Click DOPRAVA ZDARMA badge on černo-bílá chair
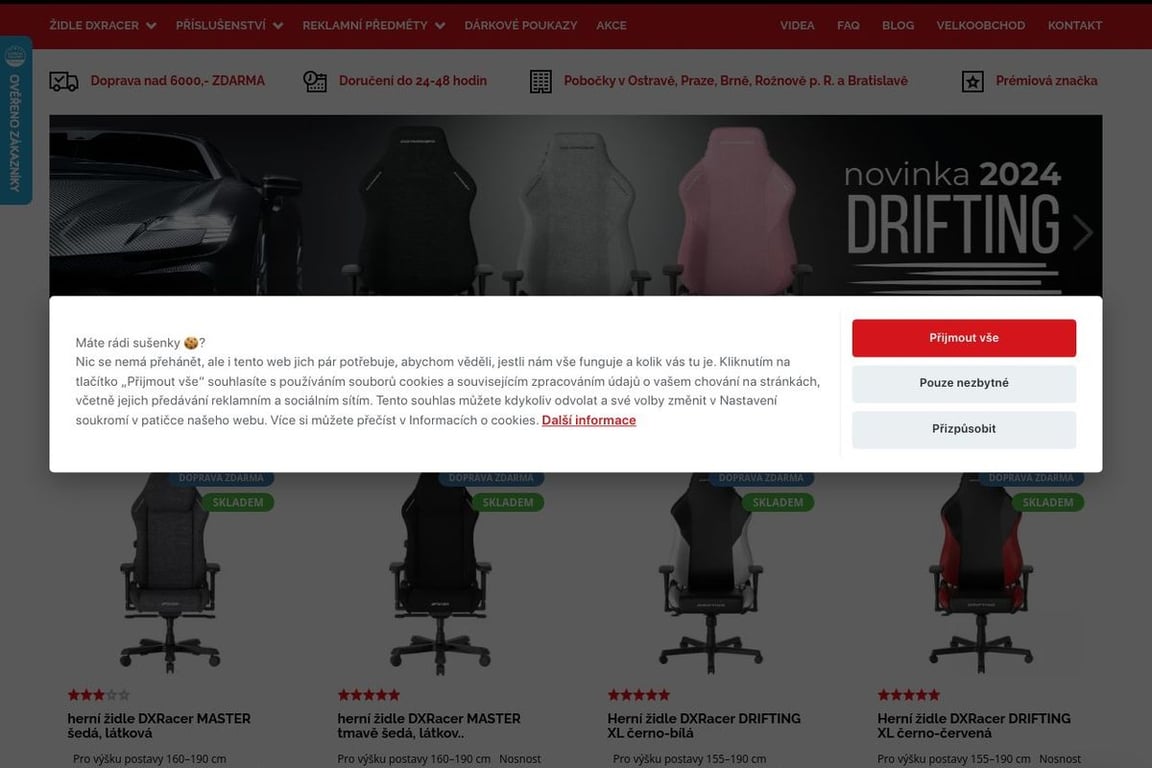Image resolution: width=1152 pixels, height=768 pixels. 761,478
